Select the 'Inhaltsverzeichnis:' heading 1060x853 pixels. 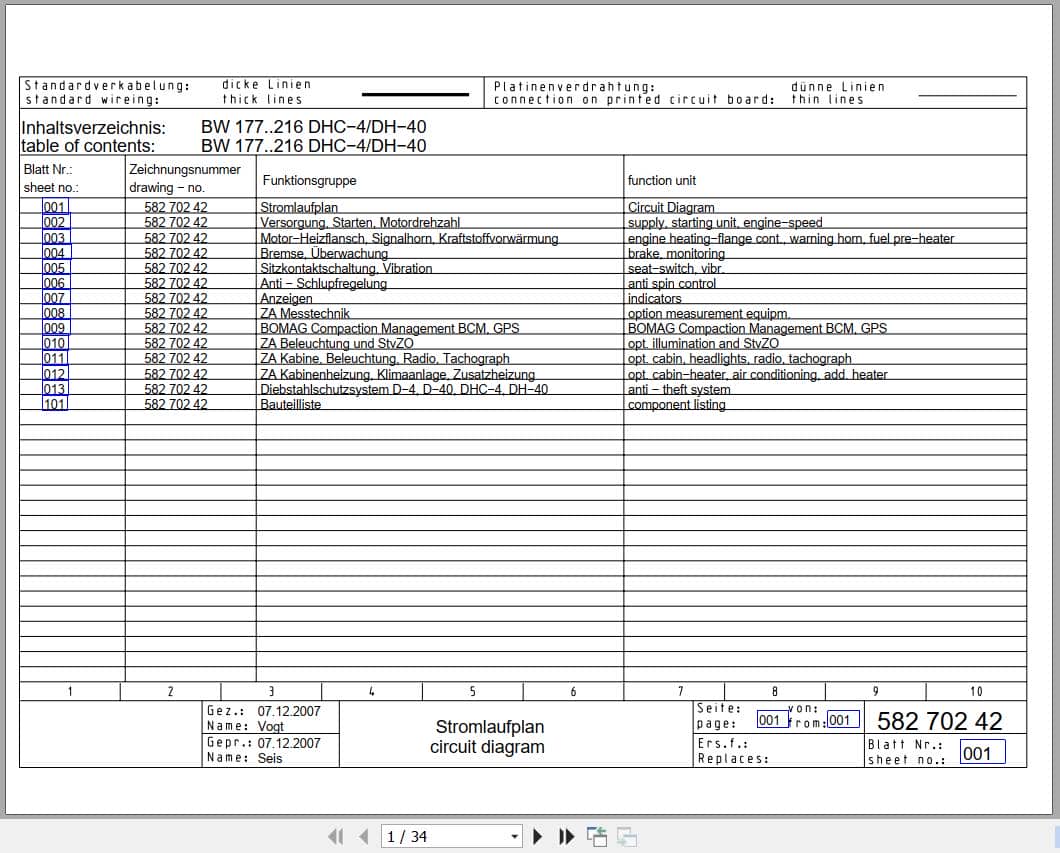tap(93, 128)
